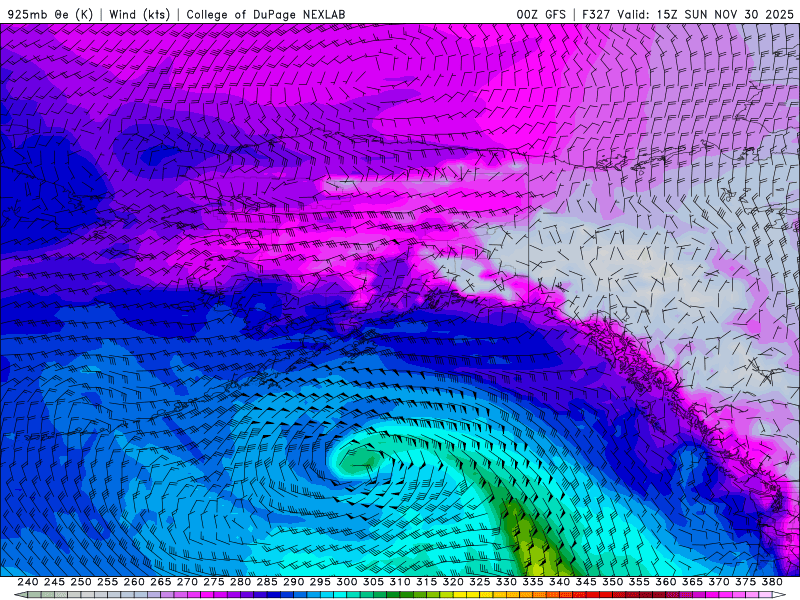This screenshot has height=600, width=800.
Task: Click the 310 value on the color scale
Action: click(399, 582)
